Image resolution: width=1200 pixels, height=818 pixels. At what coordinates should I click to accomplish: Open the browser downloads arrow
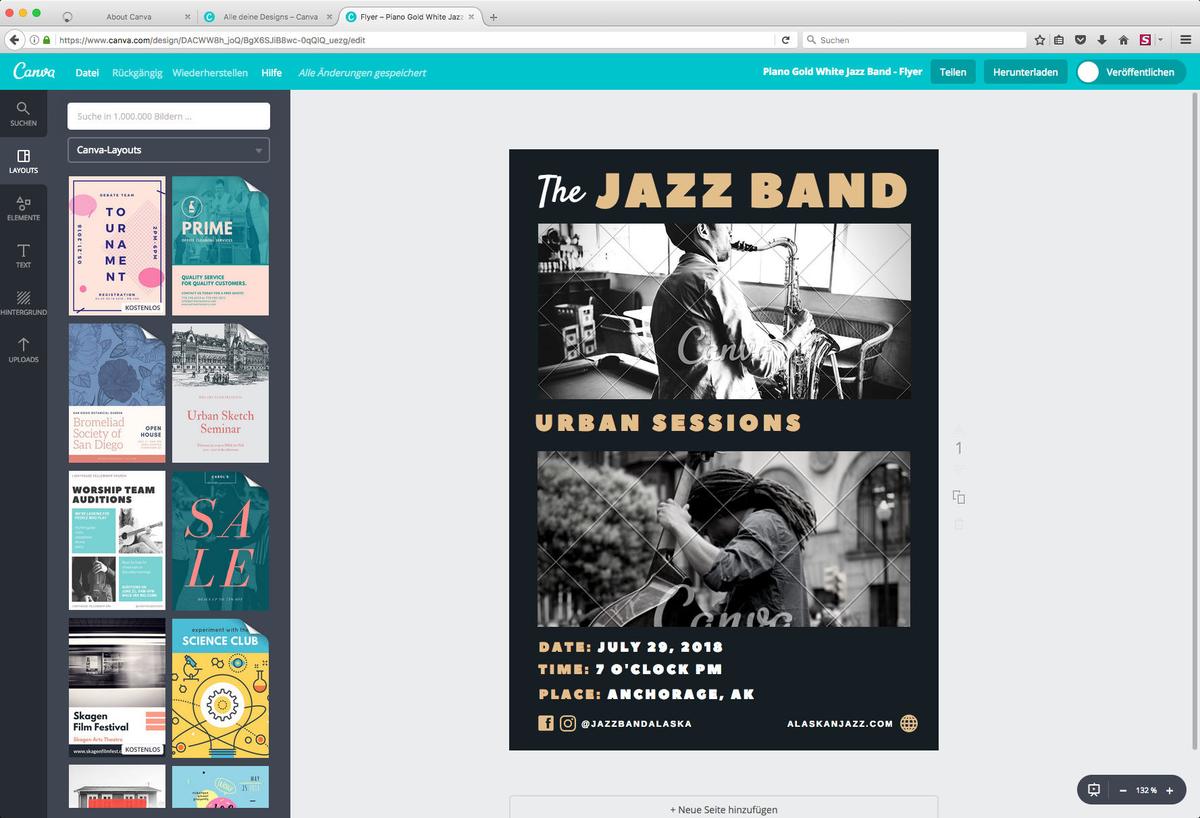coord(1102,40)
